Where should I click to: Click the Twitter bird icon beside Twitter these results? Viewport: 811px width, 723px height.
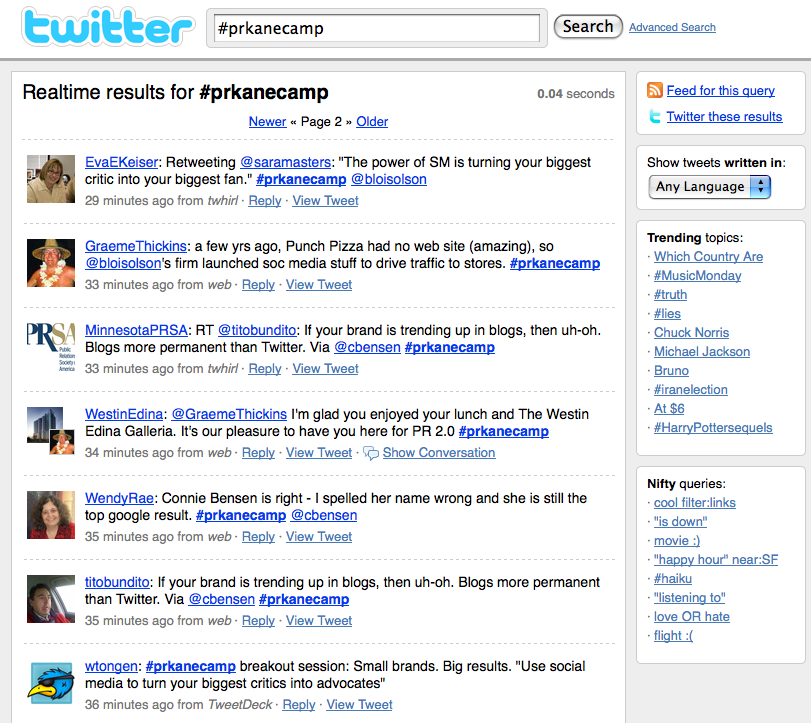coord(655,116)
